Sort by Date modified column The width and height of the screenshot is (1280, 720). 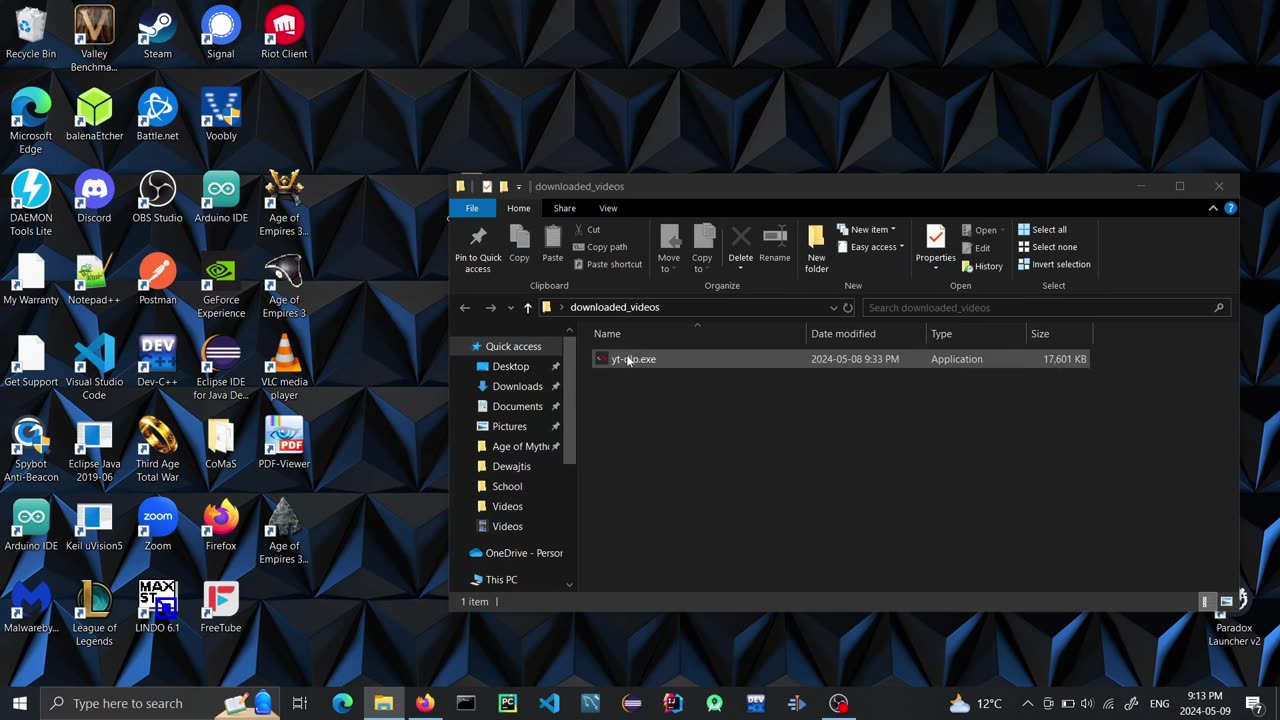click(x=865, y=334)
